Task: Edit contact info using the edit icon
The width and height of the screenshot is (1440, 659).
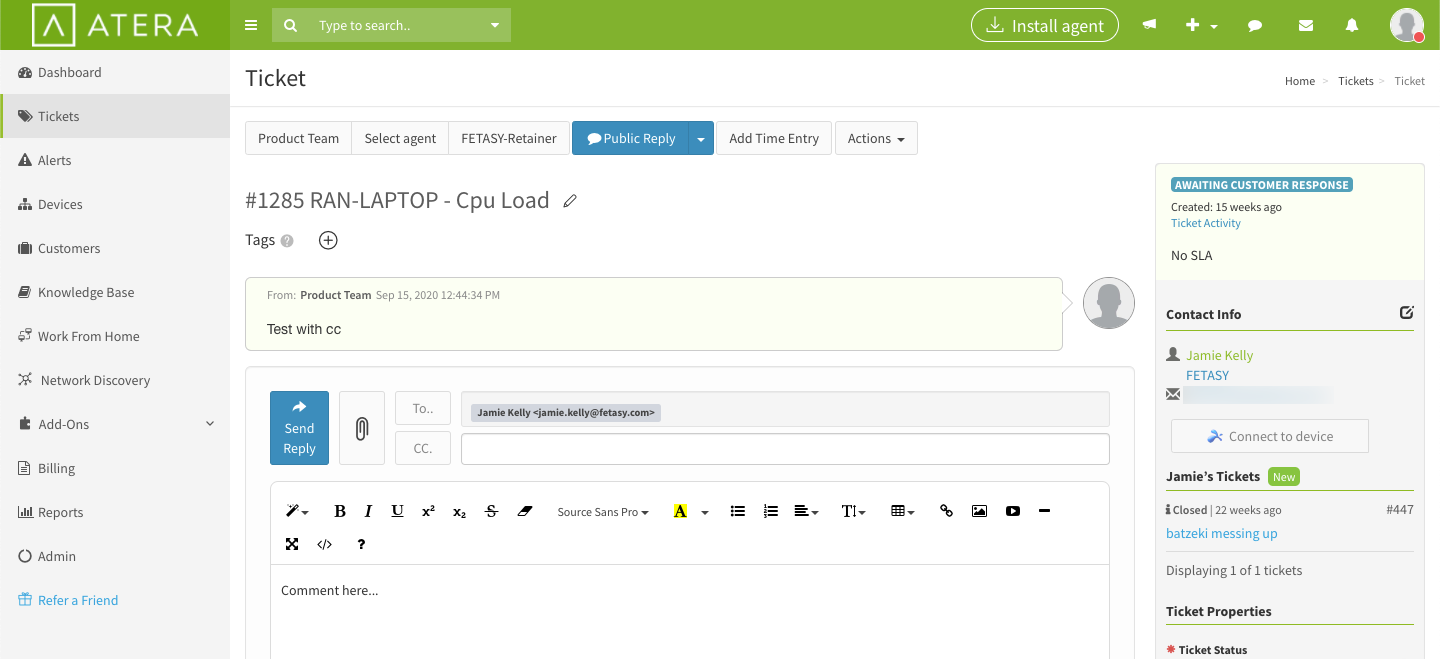Action: pyautogui.click(x=1406, y=313)
